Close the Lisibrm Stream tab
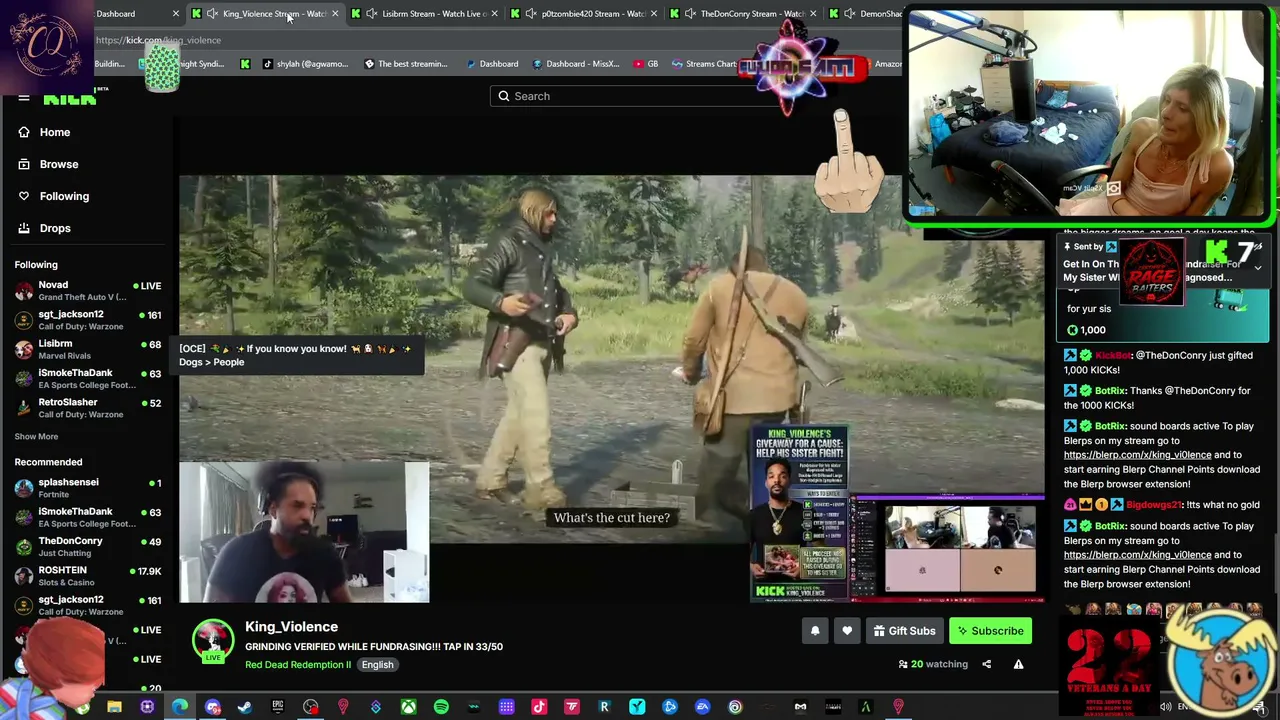 point(494,14)
